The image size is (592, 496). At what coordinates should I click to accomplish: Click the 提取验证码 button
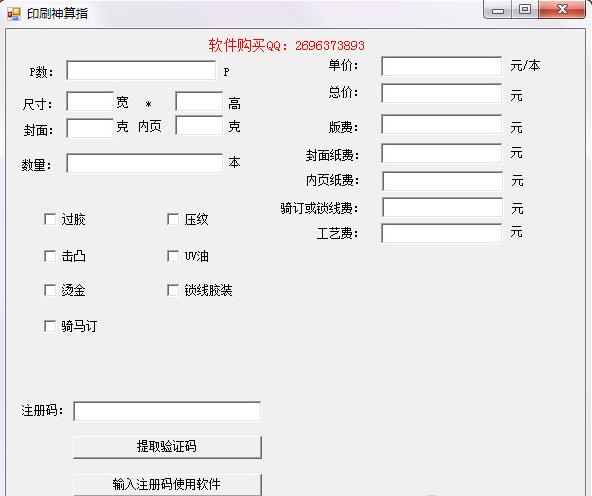click(167, 447)
